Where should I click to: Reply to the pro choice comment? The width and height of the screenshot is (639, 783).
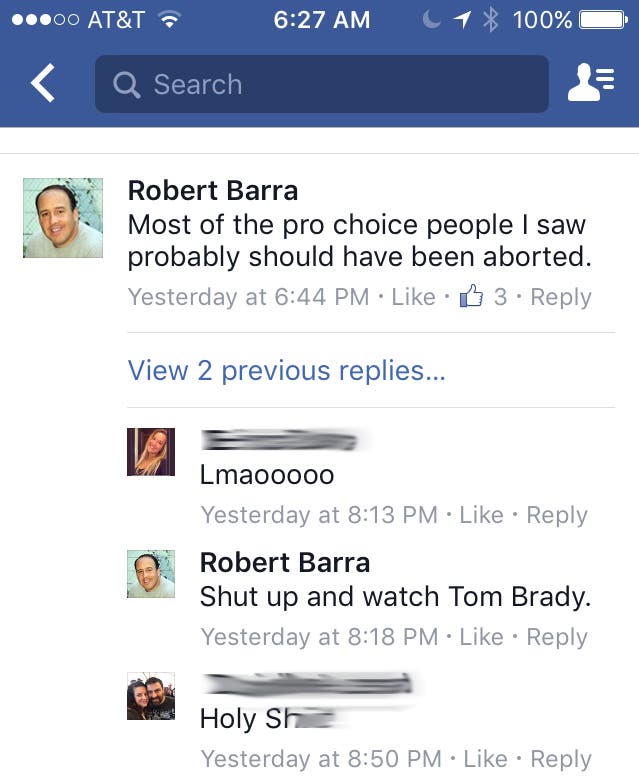coord(560,297)
